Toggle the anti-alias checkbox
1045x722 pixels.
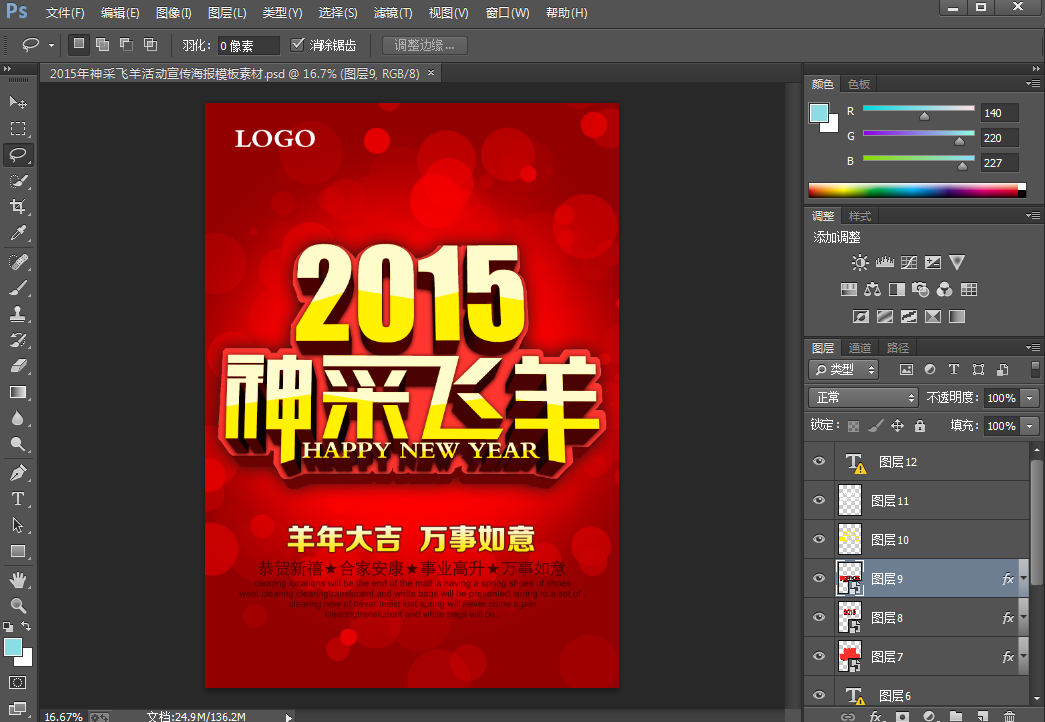coord(298,45)
